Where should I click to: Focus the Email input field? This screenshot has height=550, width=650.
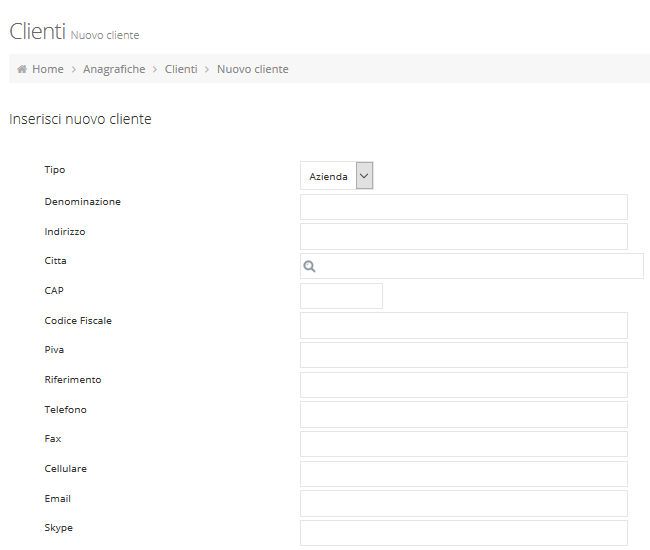pyautogui.click(x=463, y=503)
